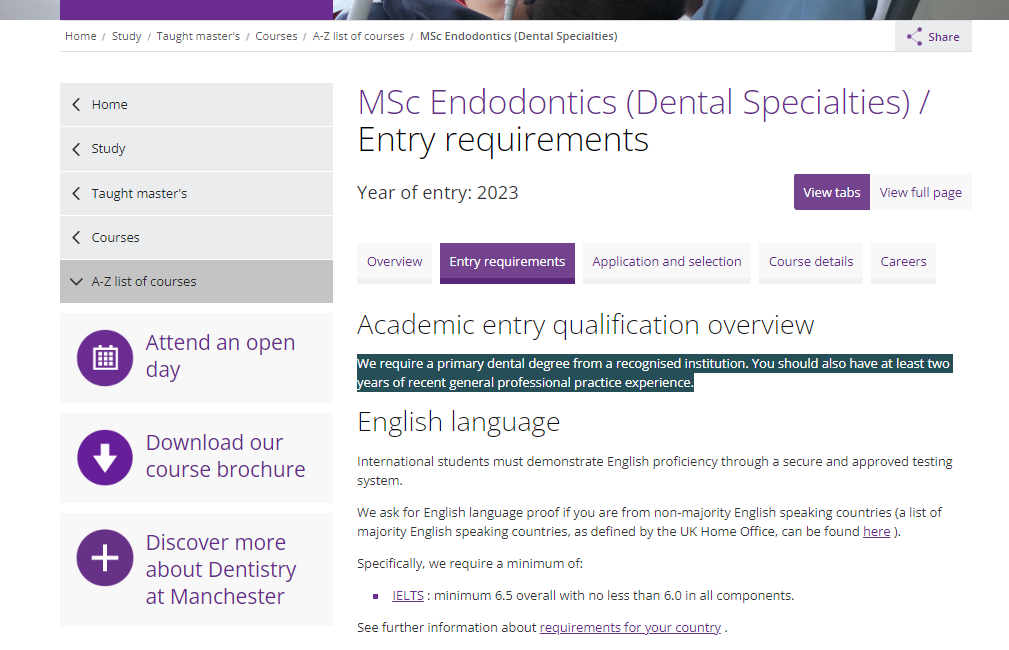Viewport: 1009px width, 650px height.
Task: Switch to the Course details tab
Action: pyautogui.click(x=810, y=262)
